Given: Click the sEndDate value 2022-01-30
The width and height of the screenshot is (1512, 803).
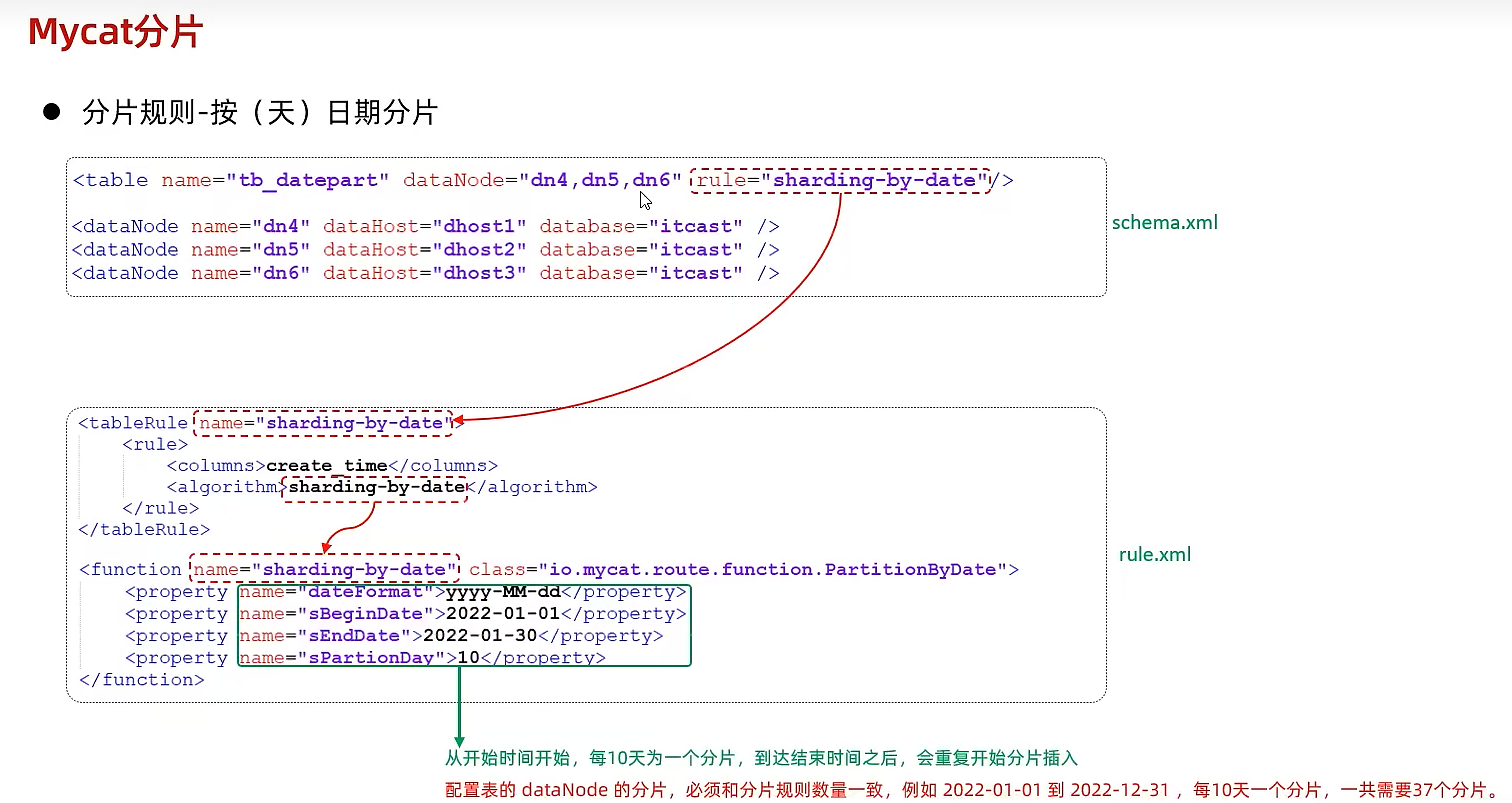Looking at the screenshot, I should [x=481, y=636].
